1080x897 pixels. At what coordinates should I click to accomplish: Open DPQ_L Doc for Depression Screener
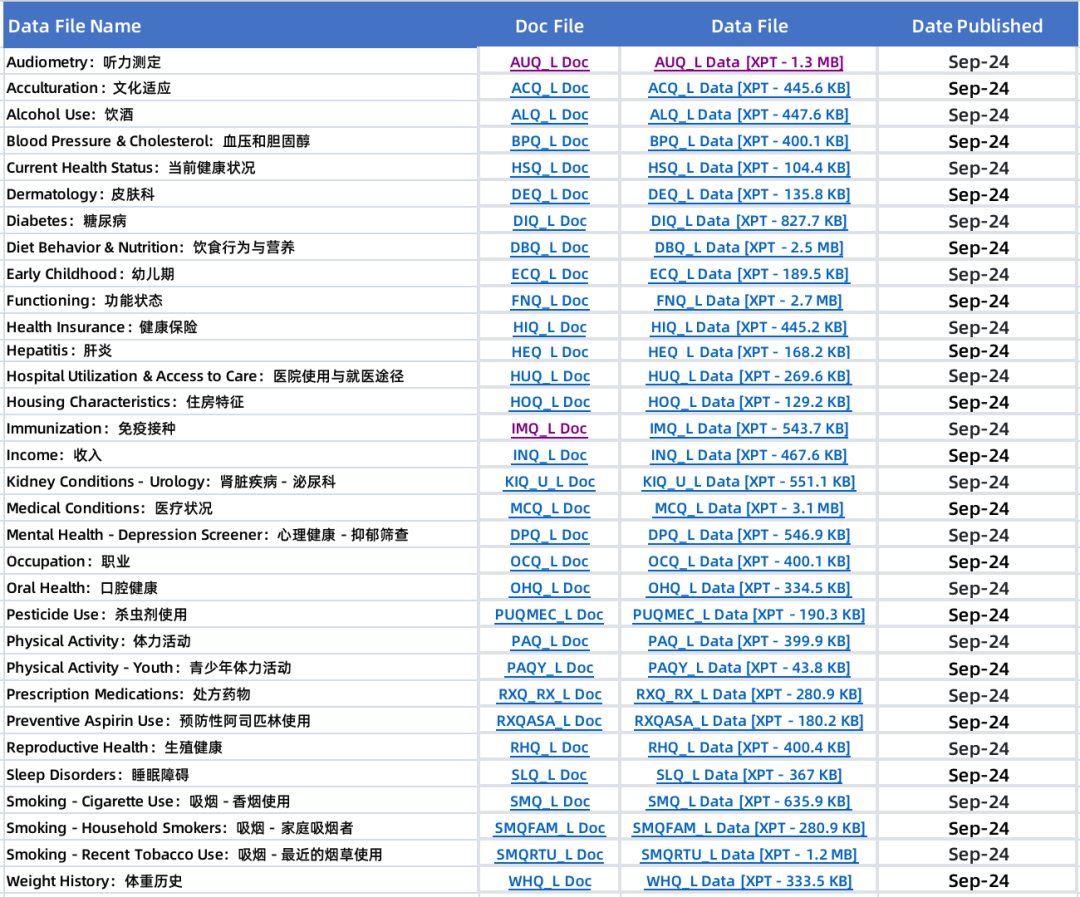550,535
